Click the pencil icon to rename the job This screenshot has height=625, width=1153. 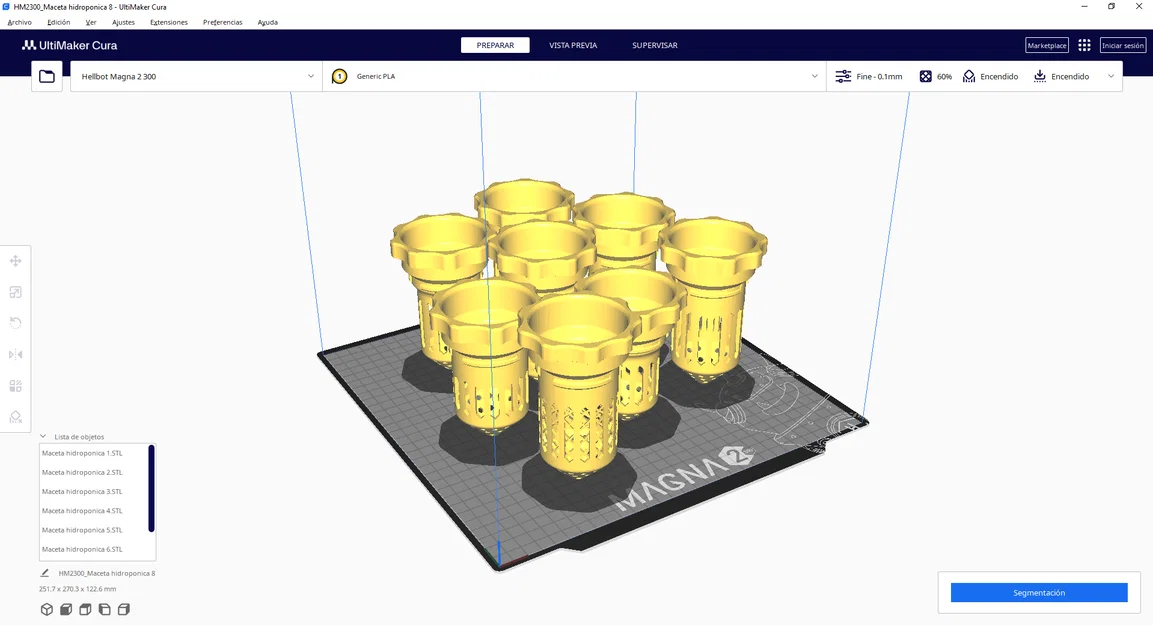[45, 573]
